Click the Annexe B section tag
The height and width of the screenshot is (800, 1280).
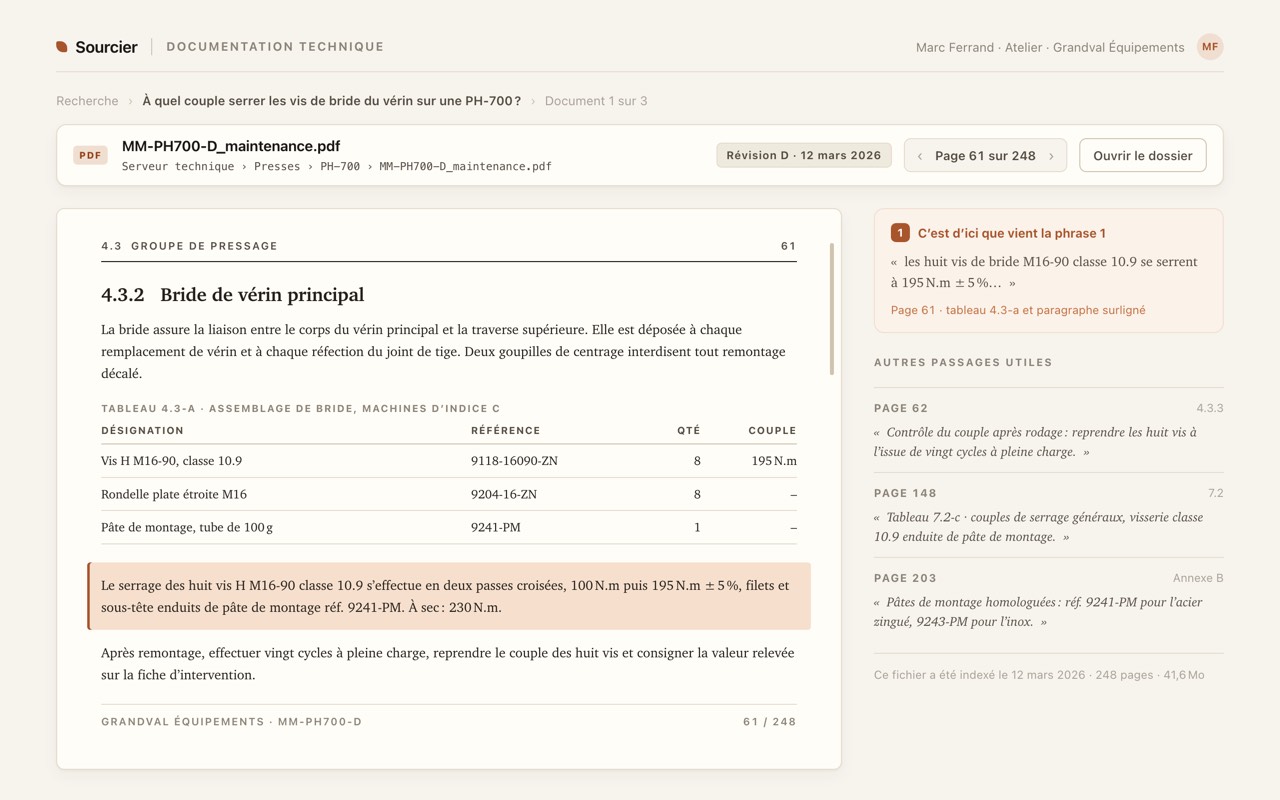tap(1198, 578)
